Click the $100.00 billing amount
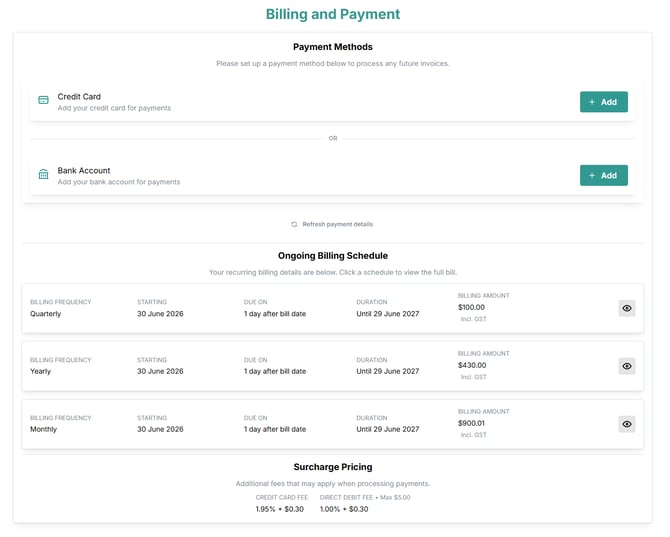 pyautogui.click(x=471, y=307)
